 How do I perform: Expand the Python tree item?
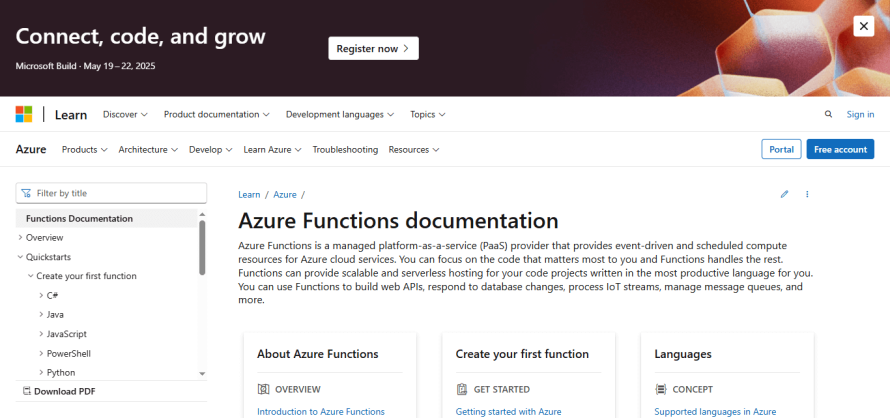[x=41, y=373]
